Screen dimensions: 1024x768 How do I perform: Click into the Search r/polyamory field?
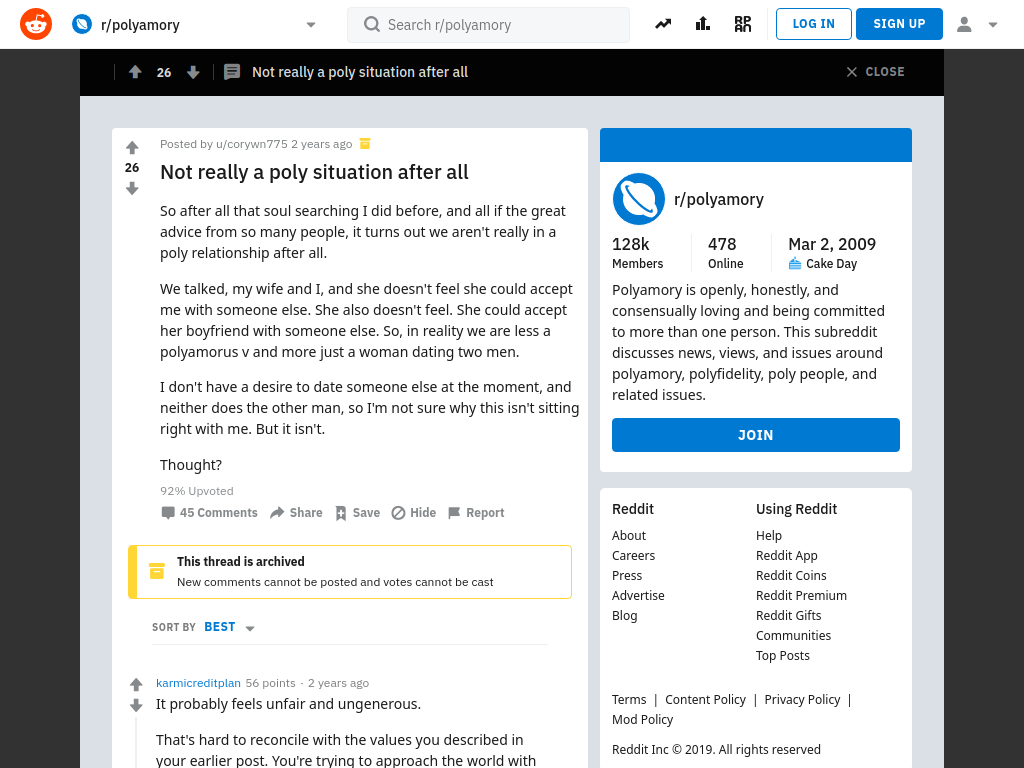488,25
